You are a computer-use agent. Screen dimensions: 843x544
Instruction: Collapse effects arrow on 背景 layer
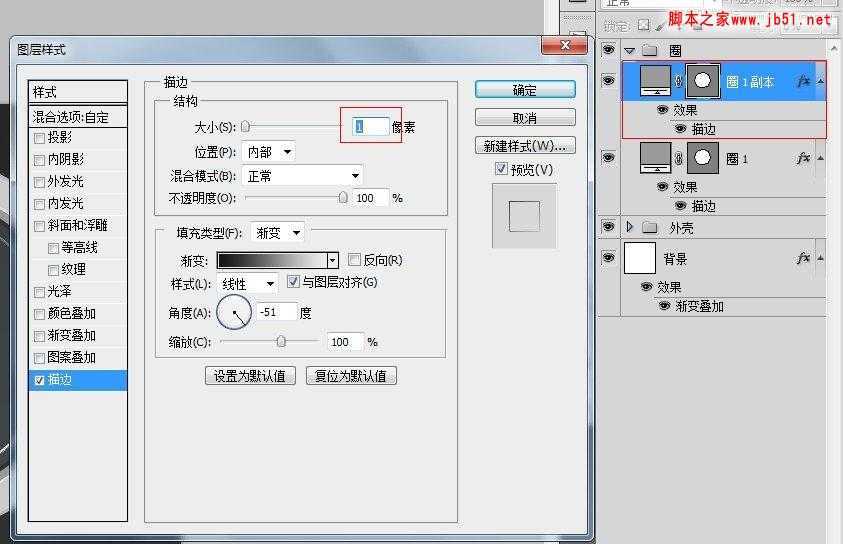point(820,259)
